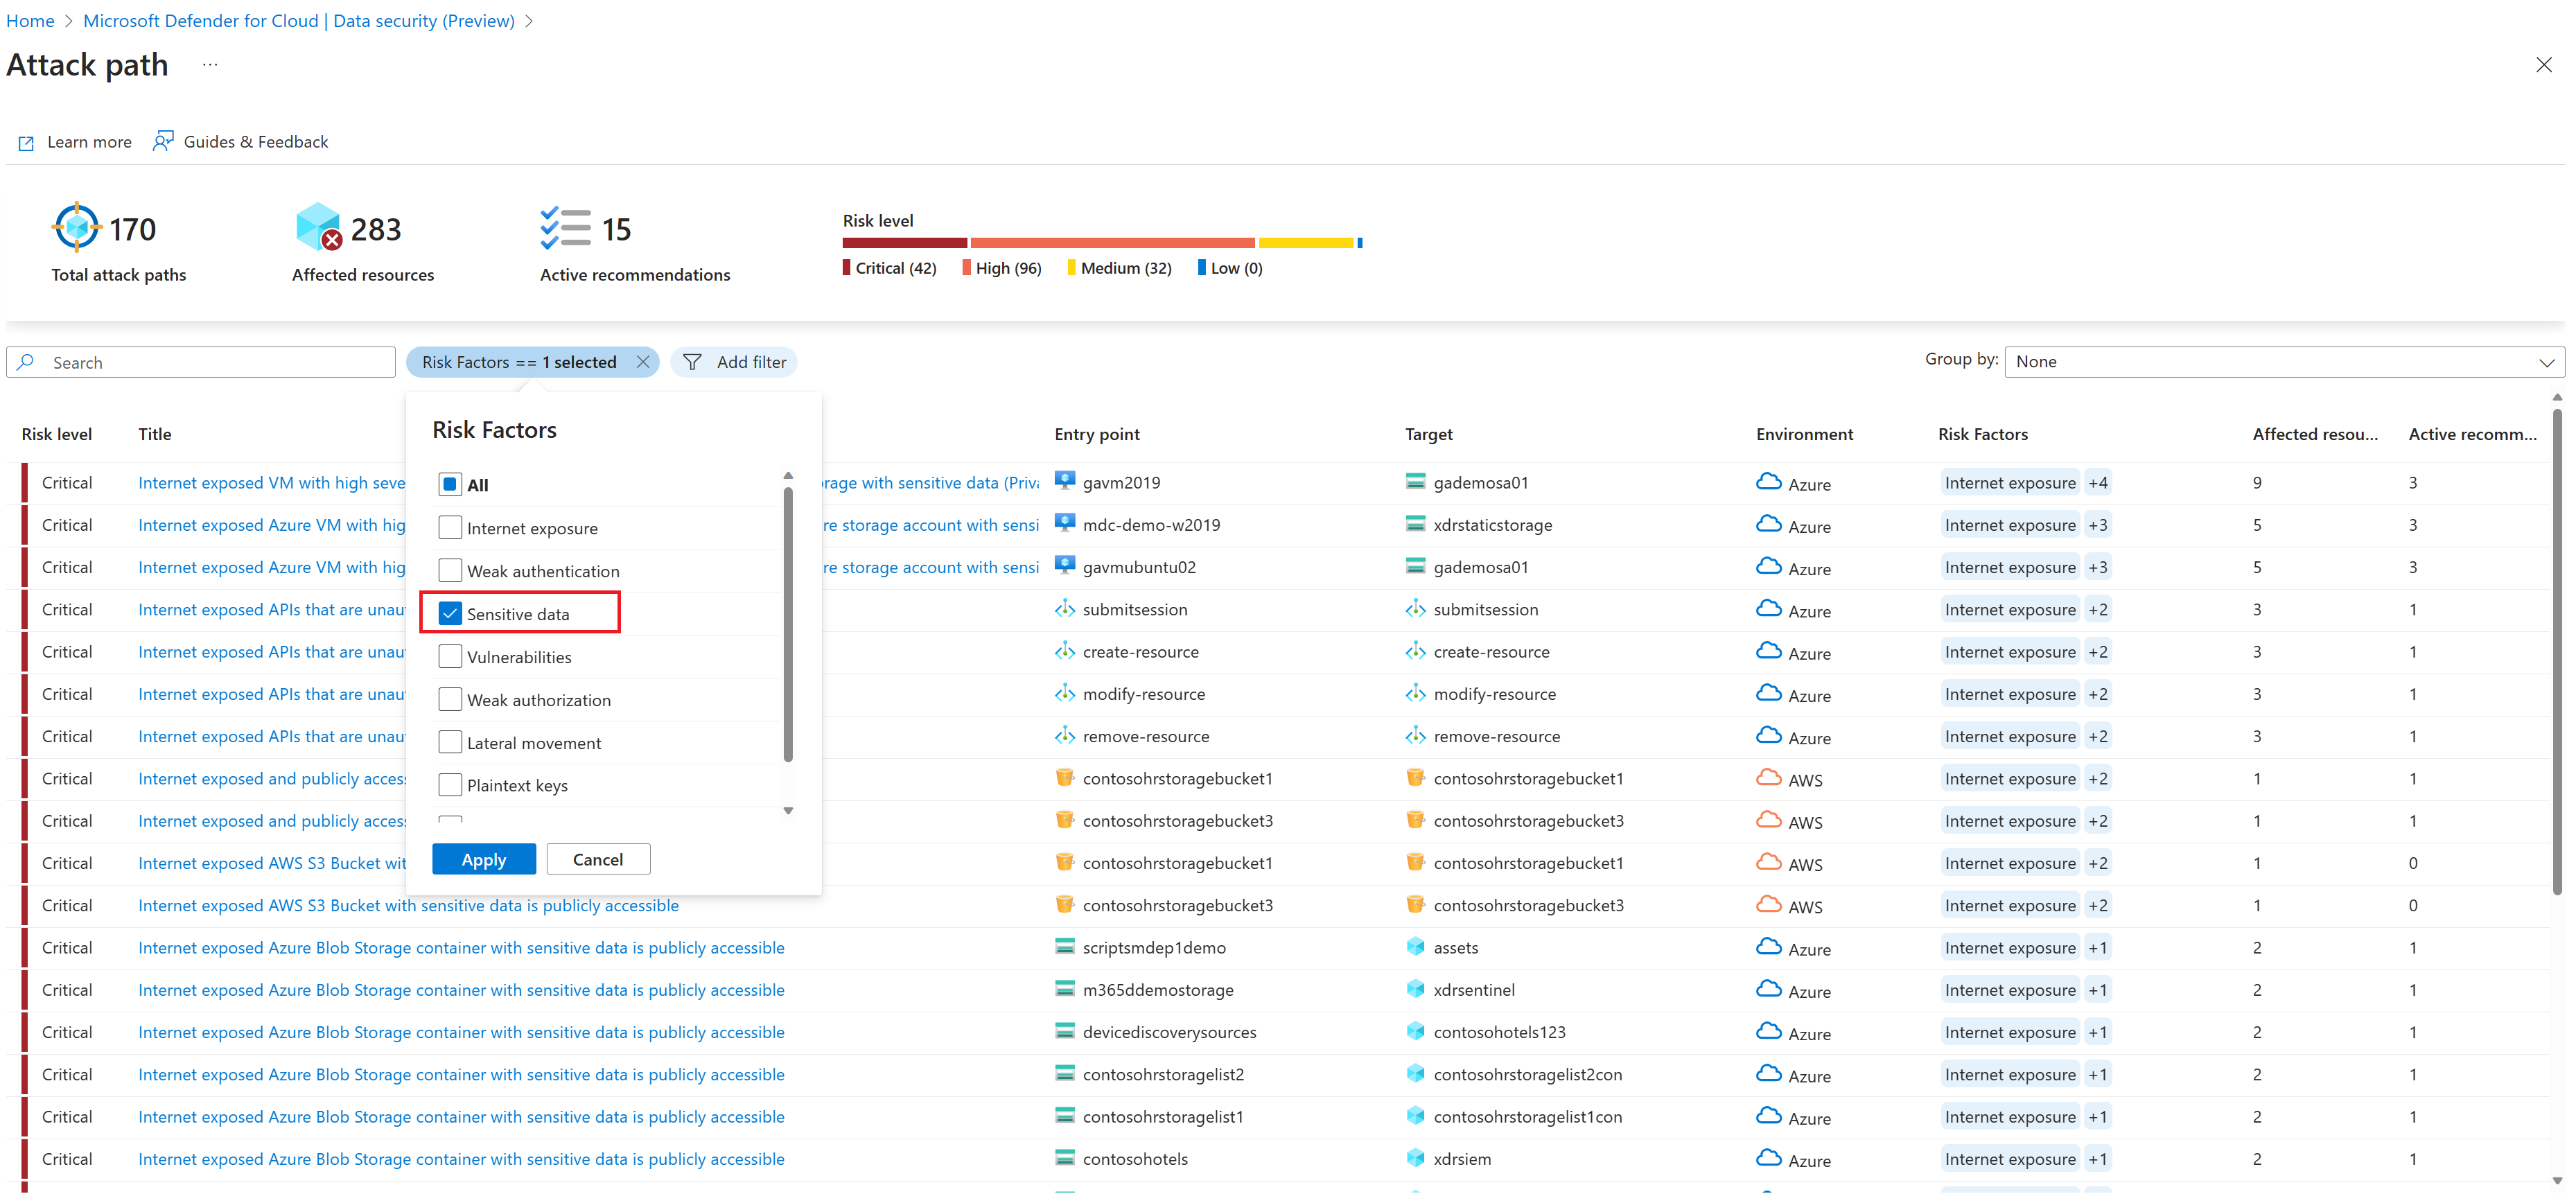
Task: Enable the Internet exposure checkbox
Action: 450,528
